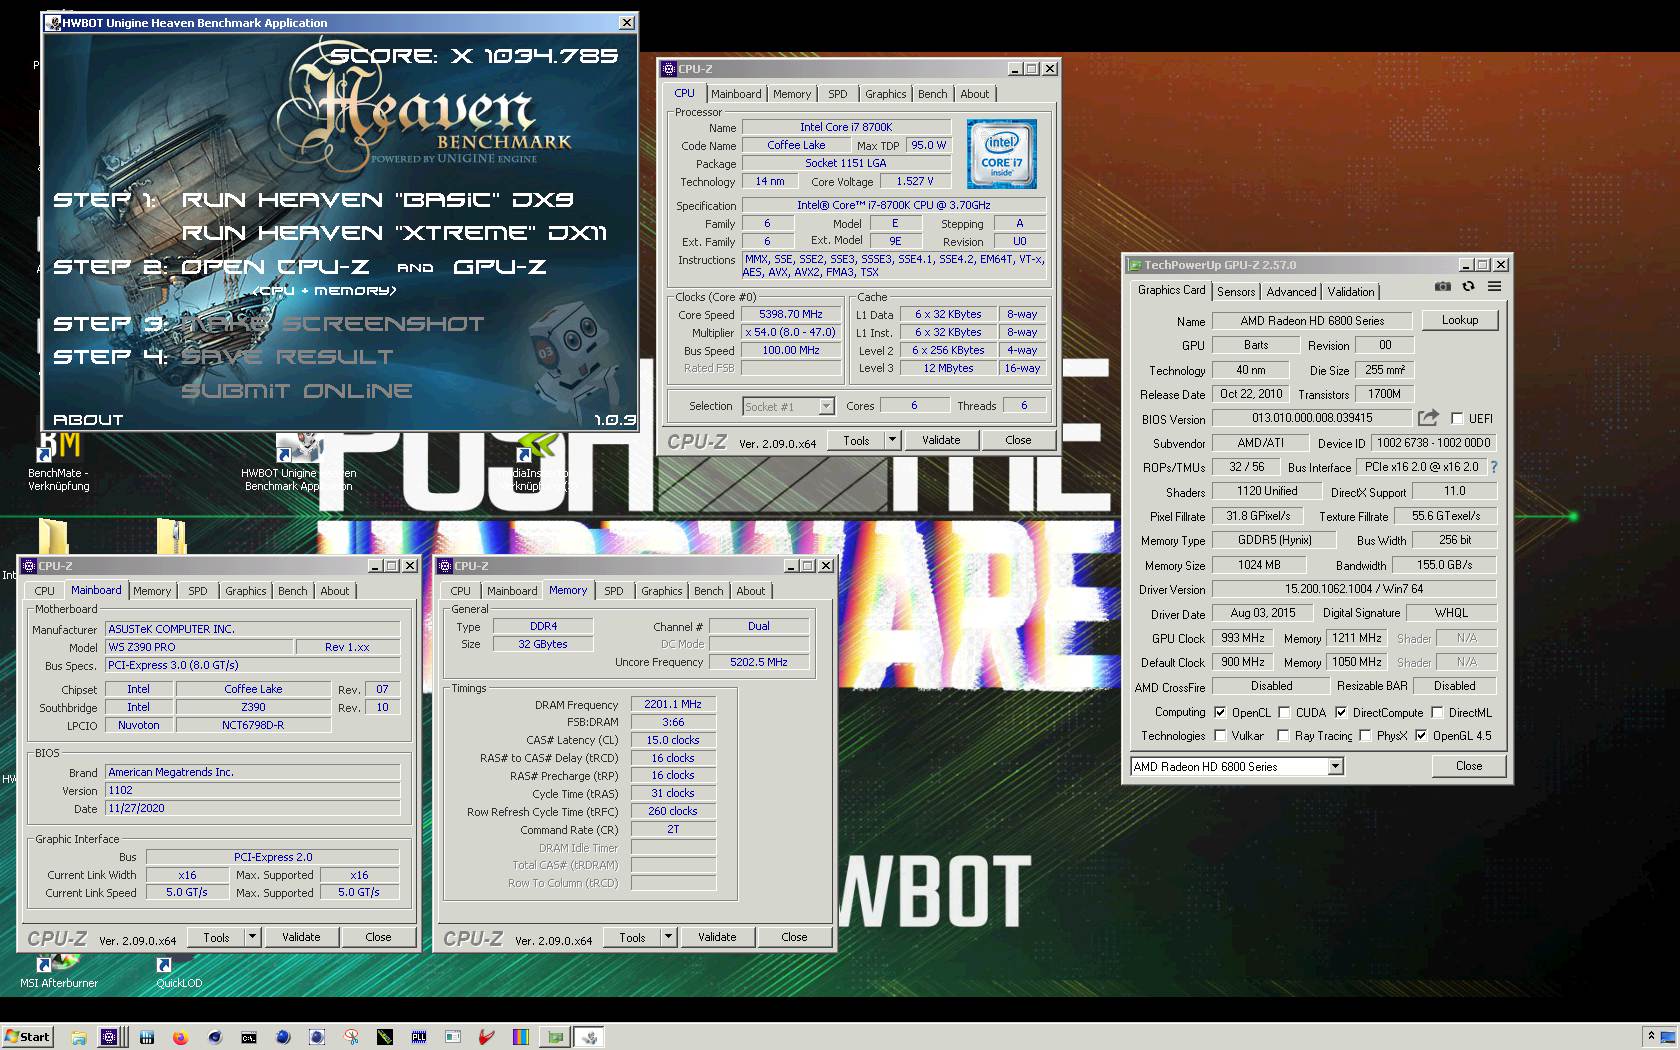Click the red swoosh taskbar icon
Image resolution: width=1680 pixels, height=1050 pixels.
pyautogui.click(x=487, y=1038)
